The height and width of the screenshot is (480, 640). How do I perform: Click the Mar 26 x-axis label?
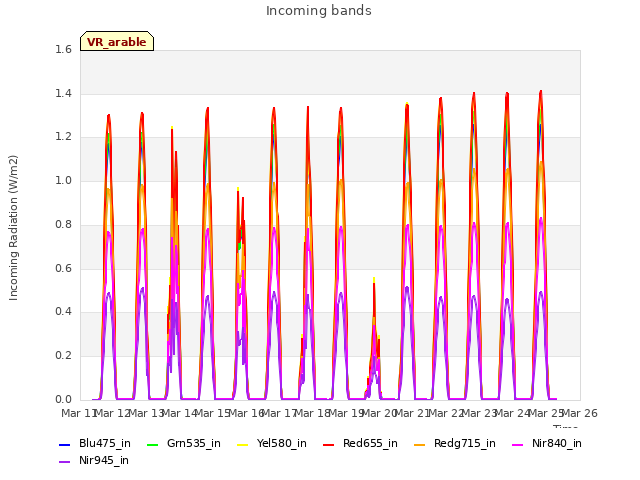click(580, 413)
